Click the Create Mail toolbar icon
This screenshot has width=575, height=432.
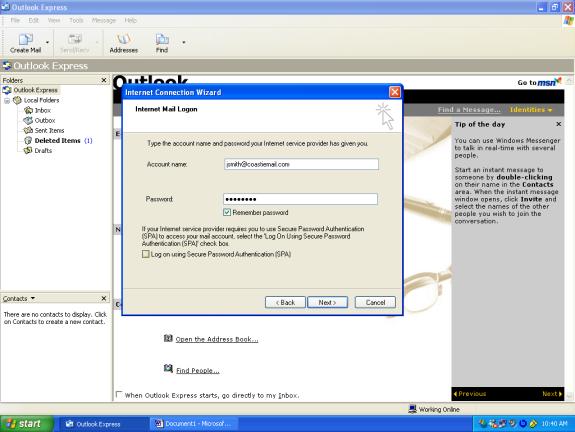pos(25,39)
